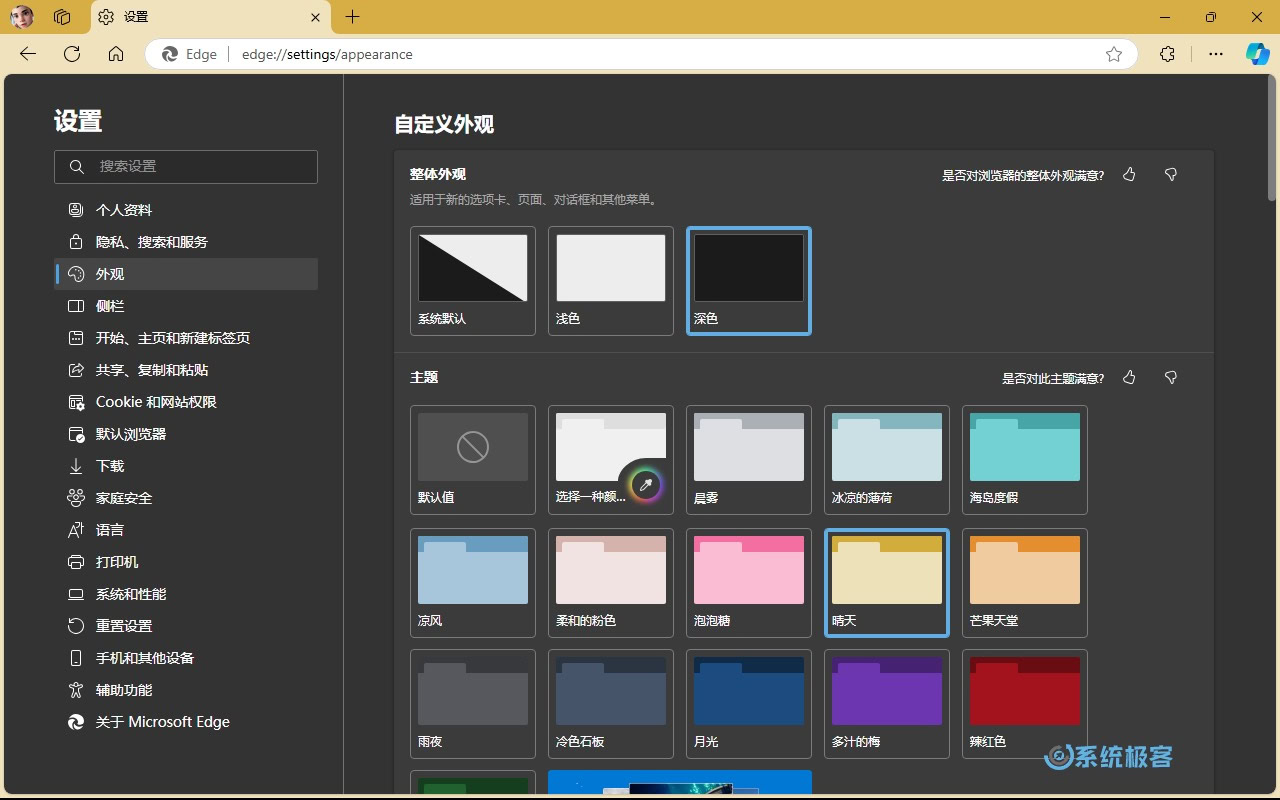
Task: Open the Copilot sidebar icon
Action: [1257, 54]
